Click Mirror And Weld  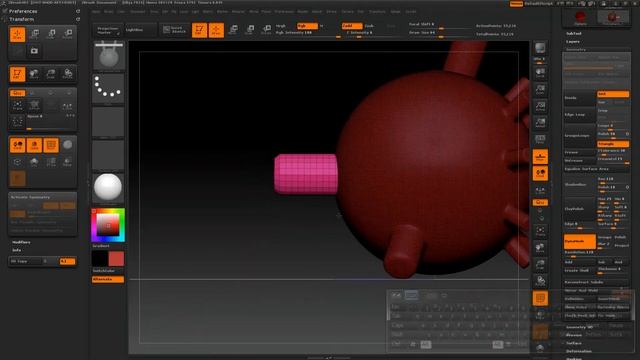596,291
